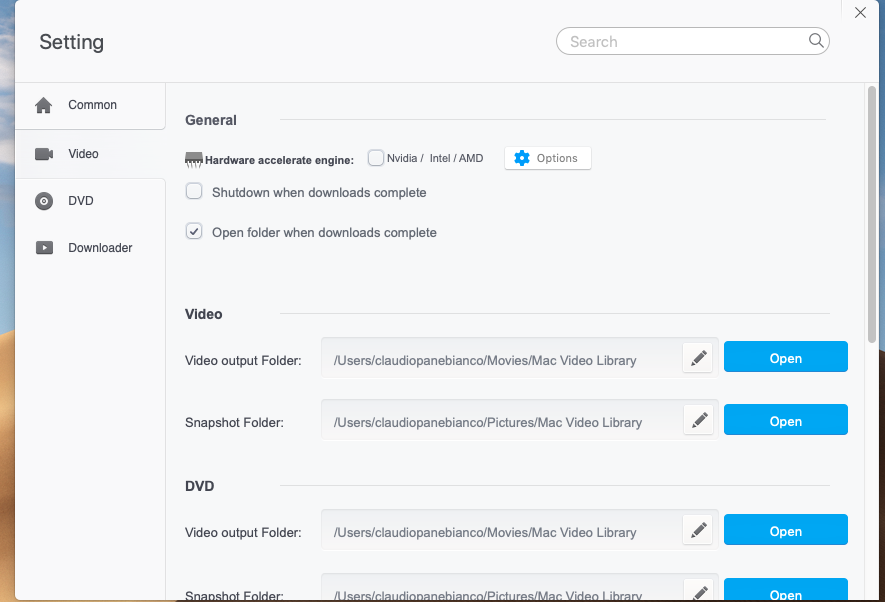Check Shutdown when downloads complete
The image size is (885, 602).
pos(194,191)
